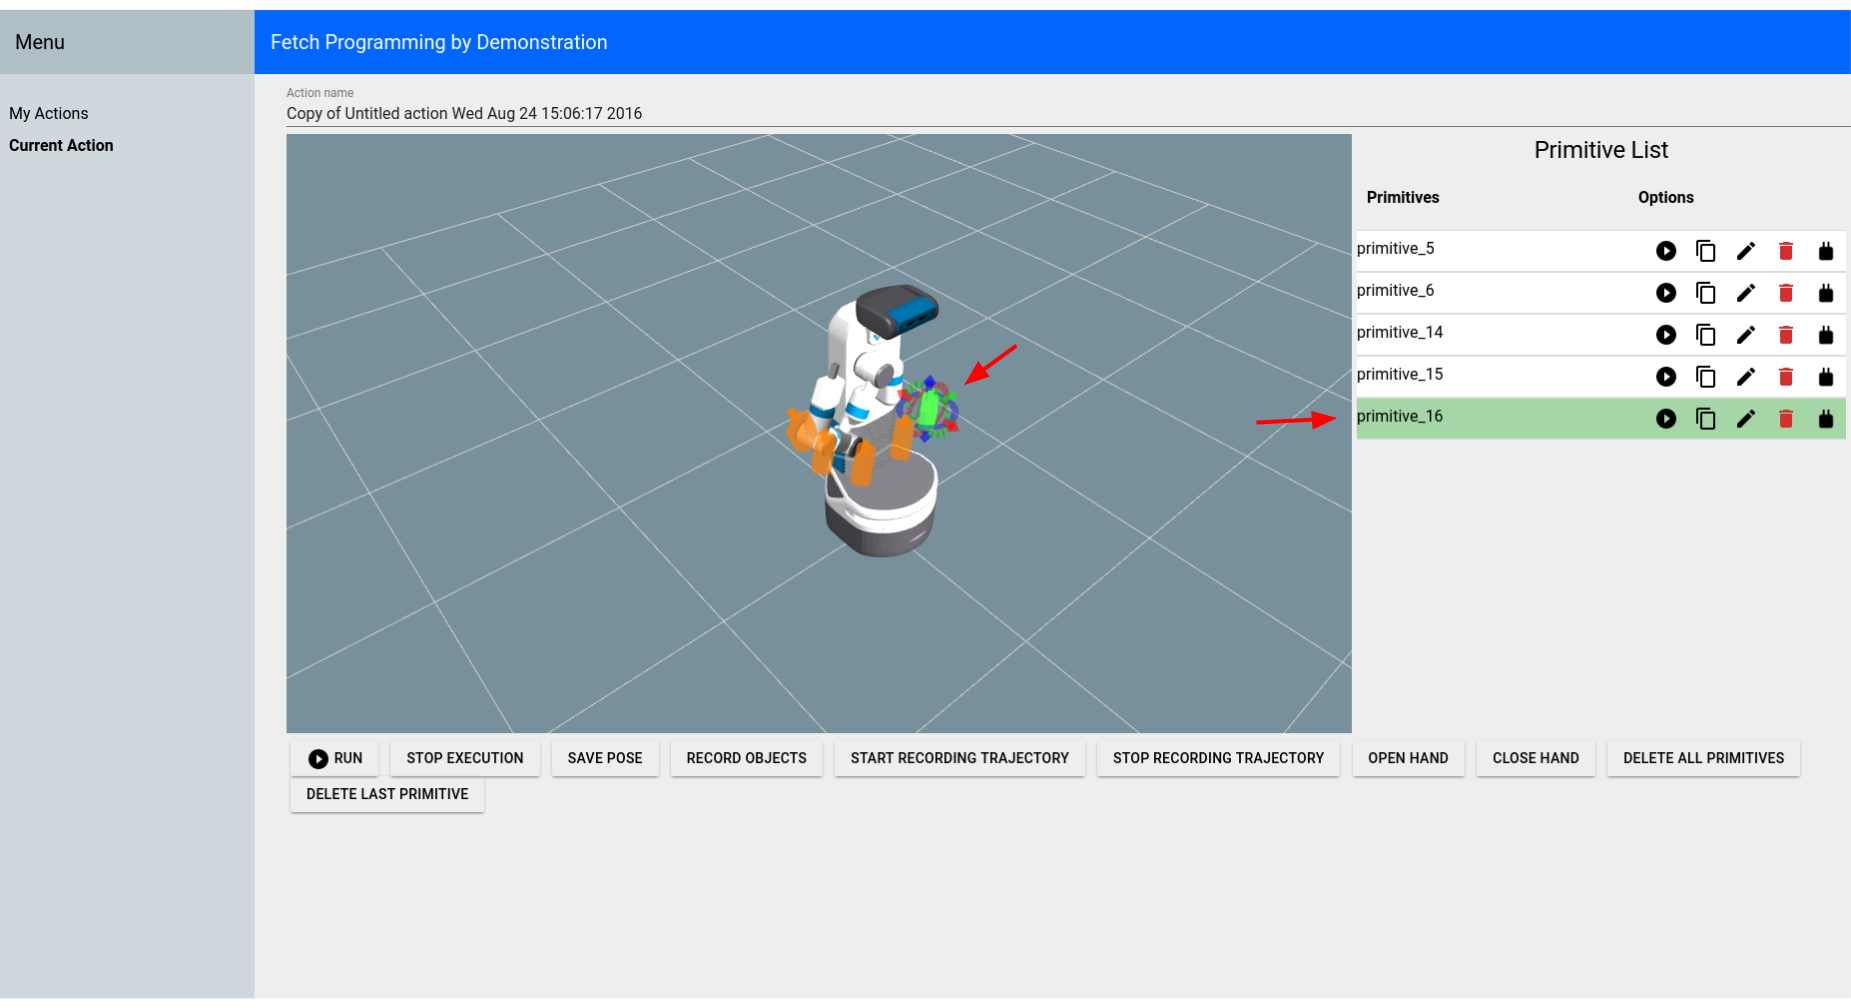This screenshot has width=1851, height=1008.
Task: Select the green gripper marker in 3D view
Action: click(930, 408)
